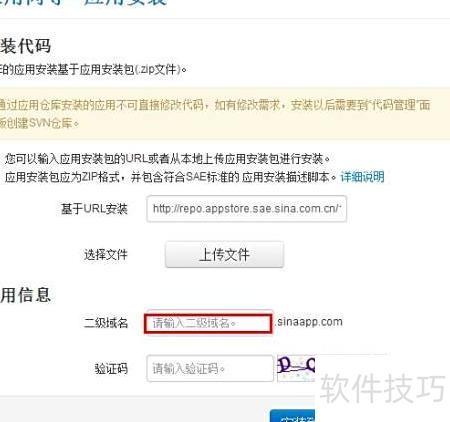Click the 验证码 label text
Screen dimensions: 450x422
[111, 369]
